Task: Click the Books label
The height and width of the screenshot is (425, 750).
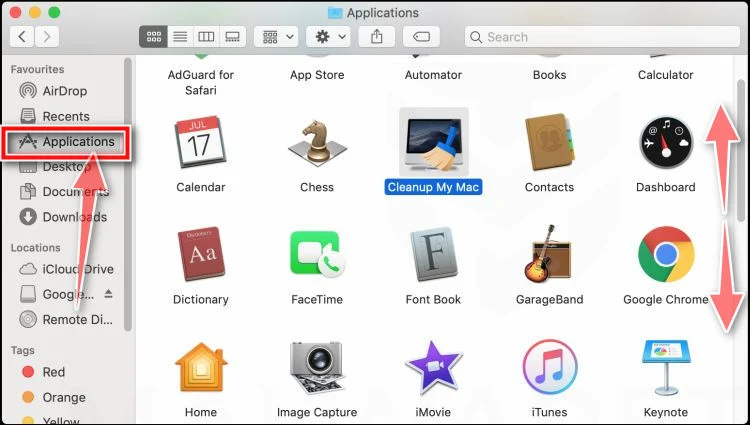Action: [550, 75]
